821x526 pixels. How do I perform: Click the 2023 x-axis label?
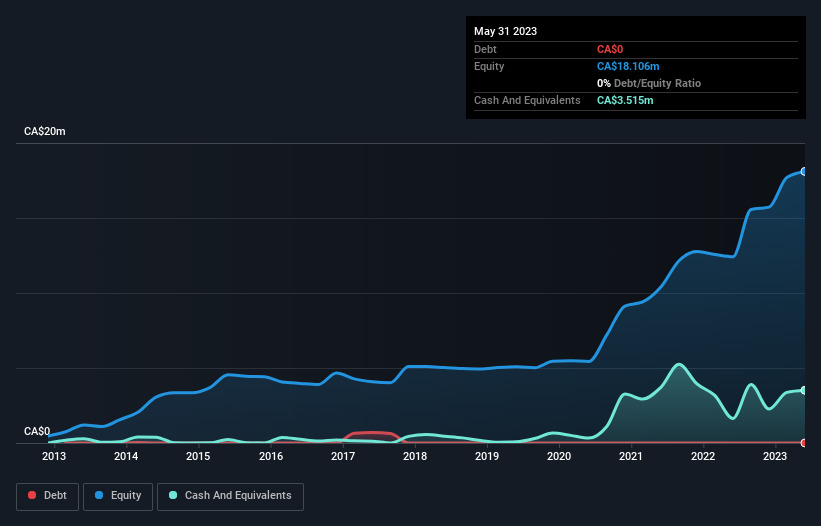pyautogui.click(x=775, y=456)
